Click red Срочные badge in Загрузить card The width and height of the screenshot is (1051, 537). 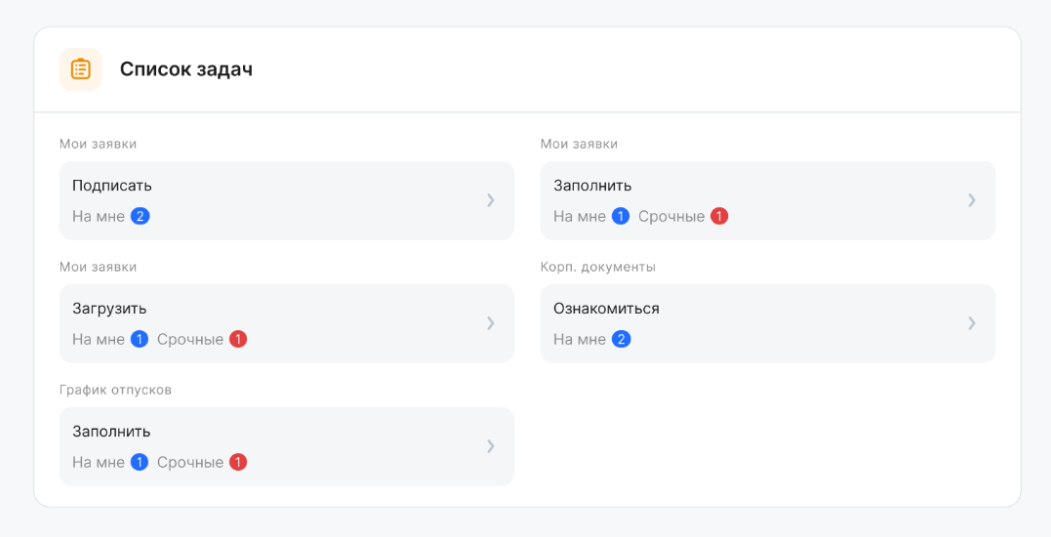tap(238, 339)
